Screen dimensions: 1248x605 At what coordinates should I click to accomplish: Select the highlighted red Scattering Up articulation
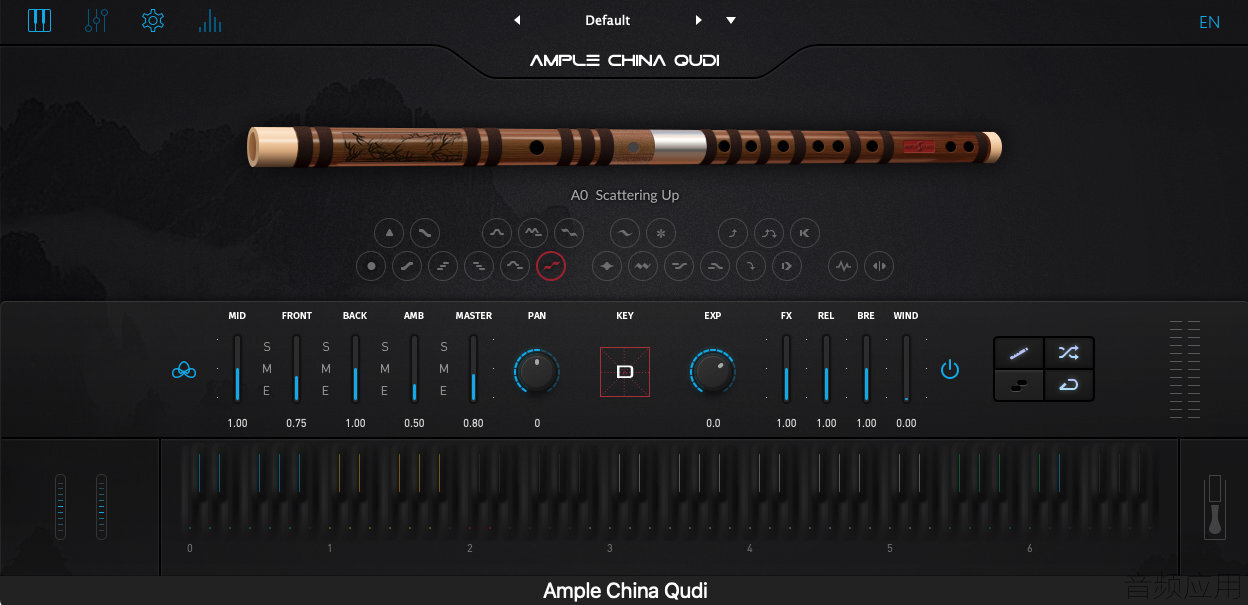click(x=551, y=266)
